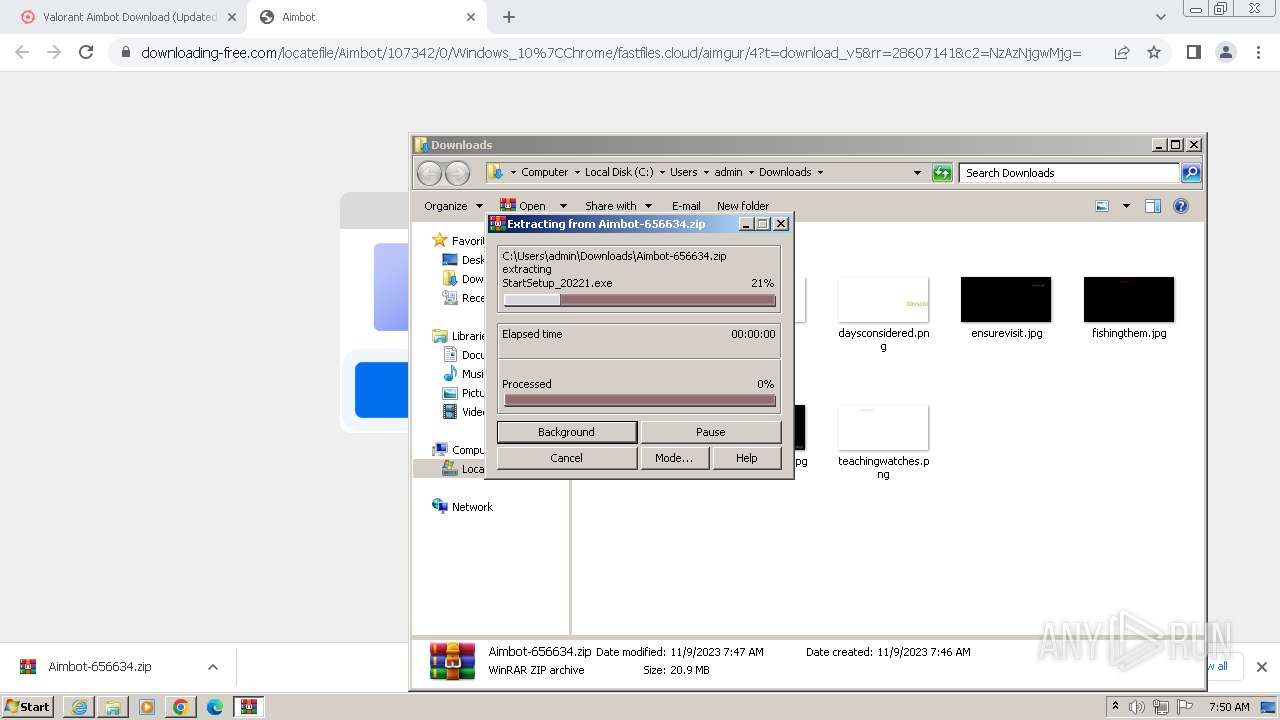Open a new Chrome tab
Screen dimensions: 1280x720
point(509,17)
